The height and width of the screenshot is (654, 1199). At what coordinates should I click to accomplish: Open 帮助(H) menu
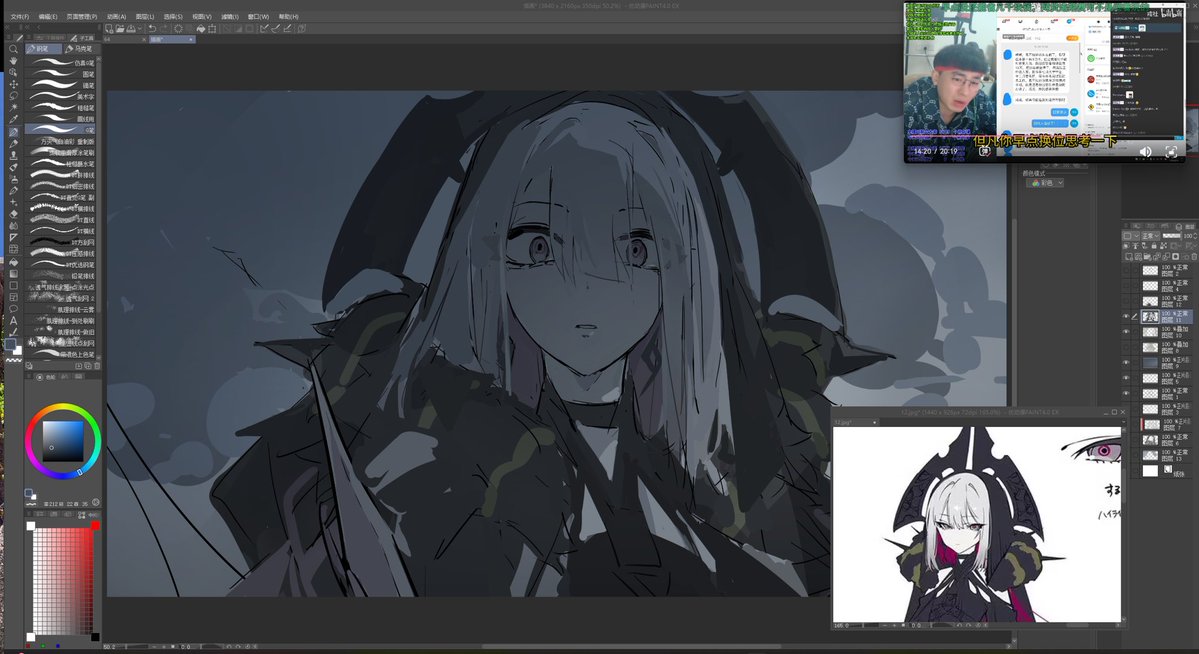tap(288, 16)
